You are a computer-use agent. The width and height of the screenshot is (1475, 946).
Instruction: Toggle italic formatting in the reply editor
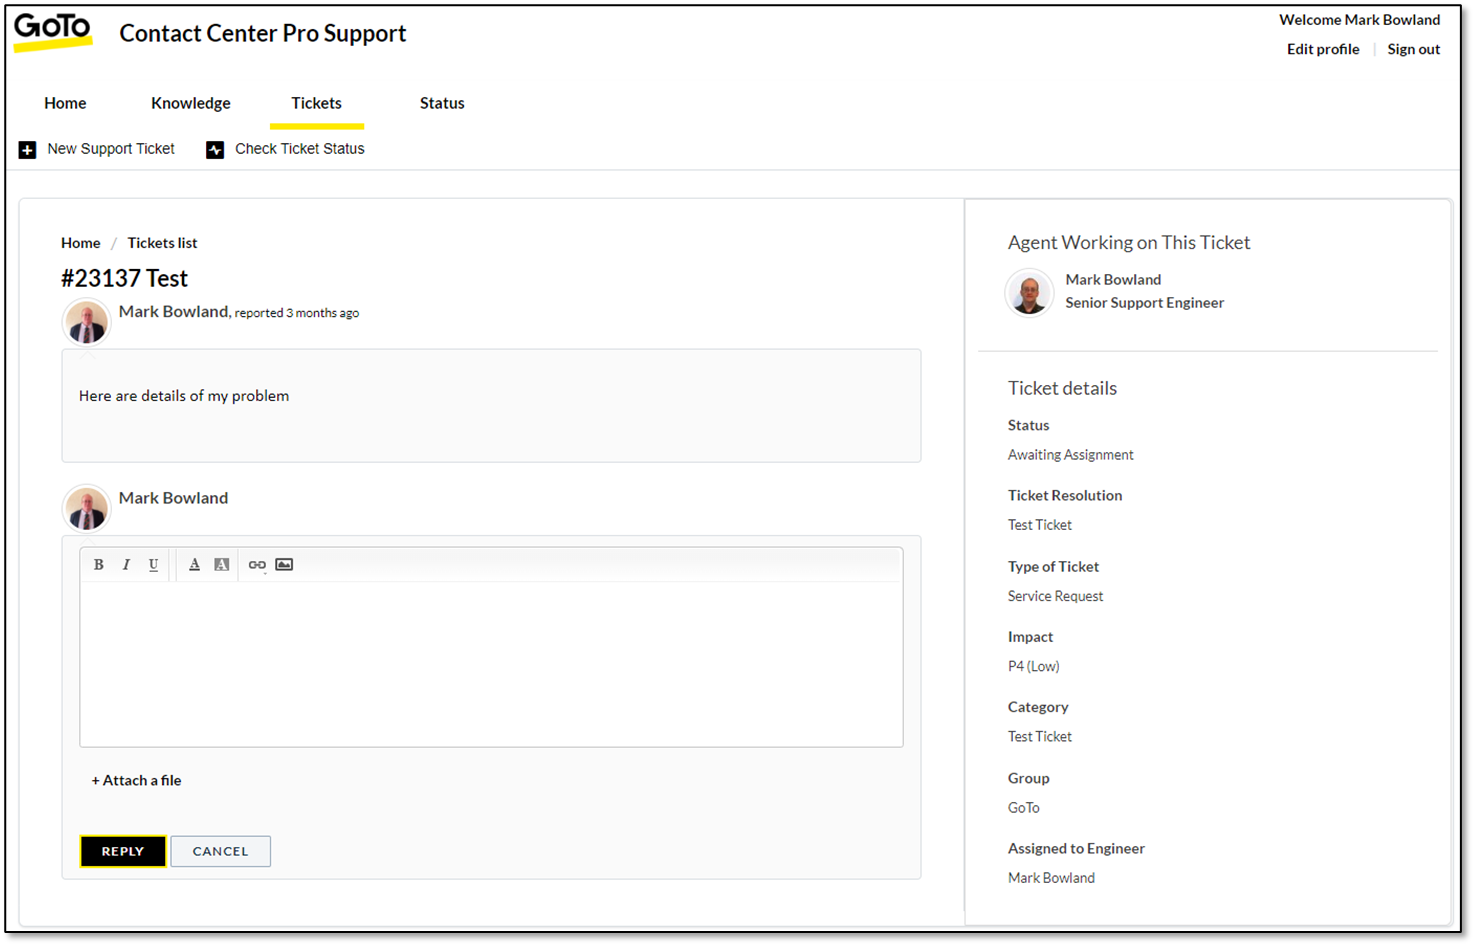point(126,565)
